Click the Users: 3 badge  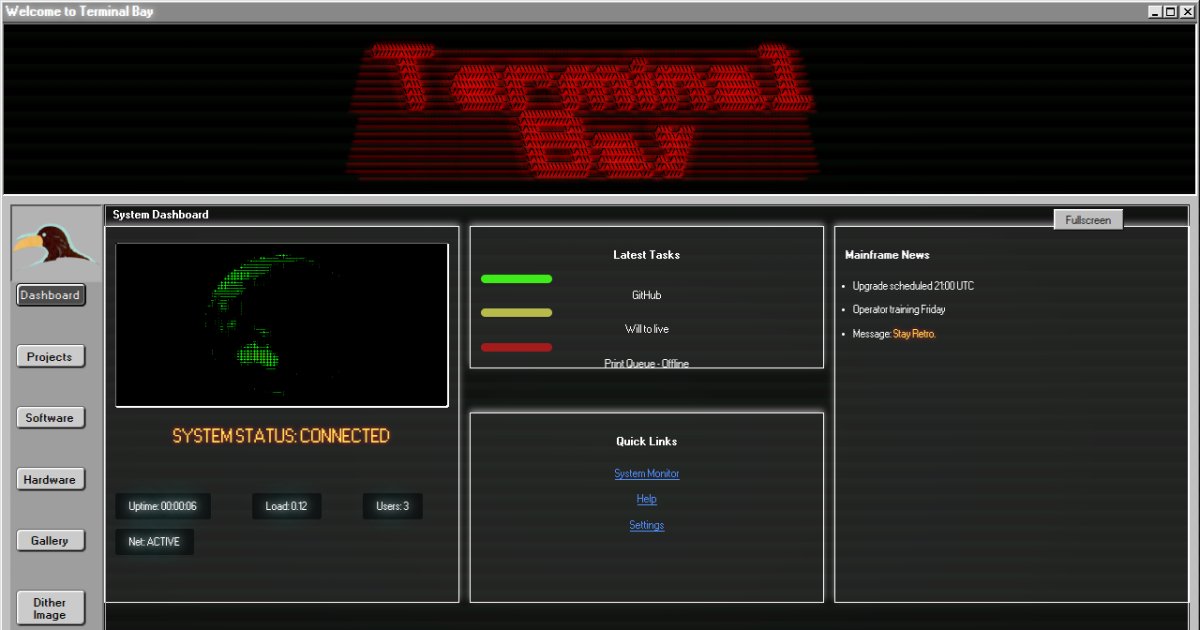pos(392,506)
